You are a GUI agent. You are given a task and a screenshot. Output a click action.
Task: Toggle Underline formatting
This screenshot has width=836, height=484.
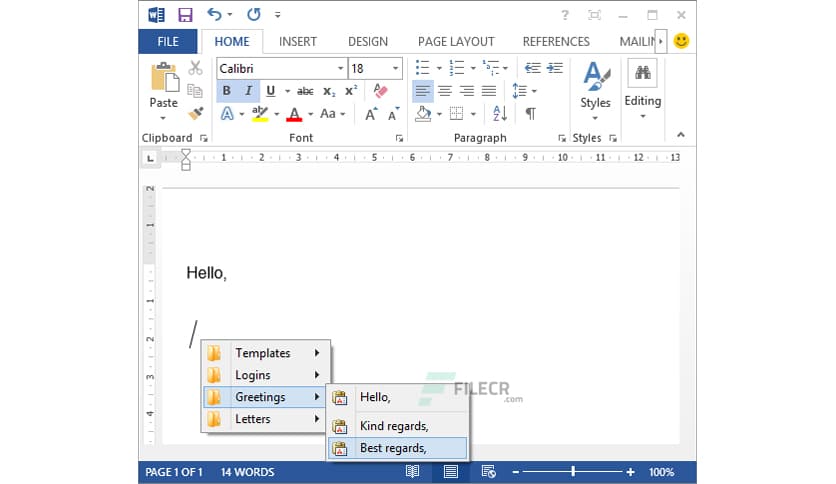coord(270,91)
